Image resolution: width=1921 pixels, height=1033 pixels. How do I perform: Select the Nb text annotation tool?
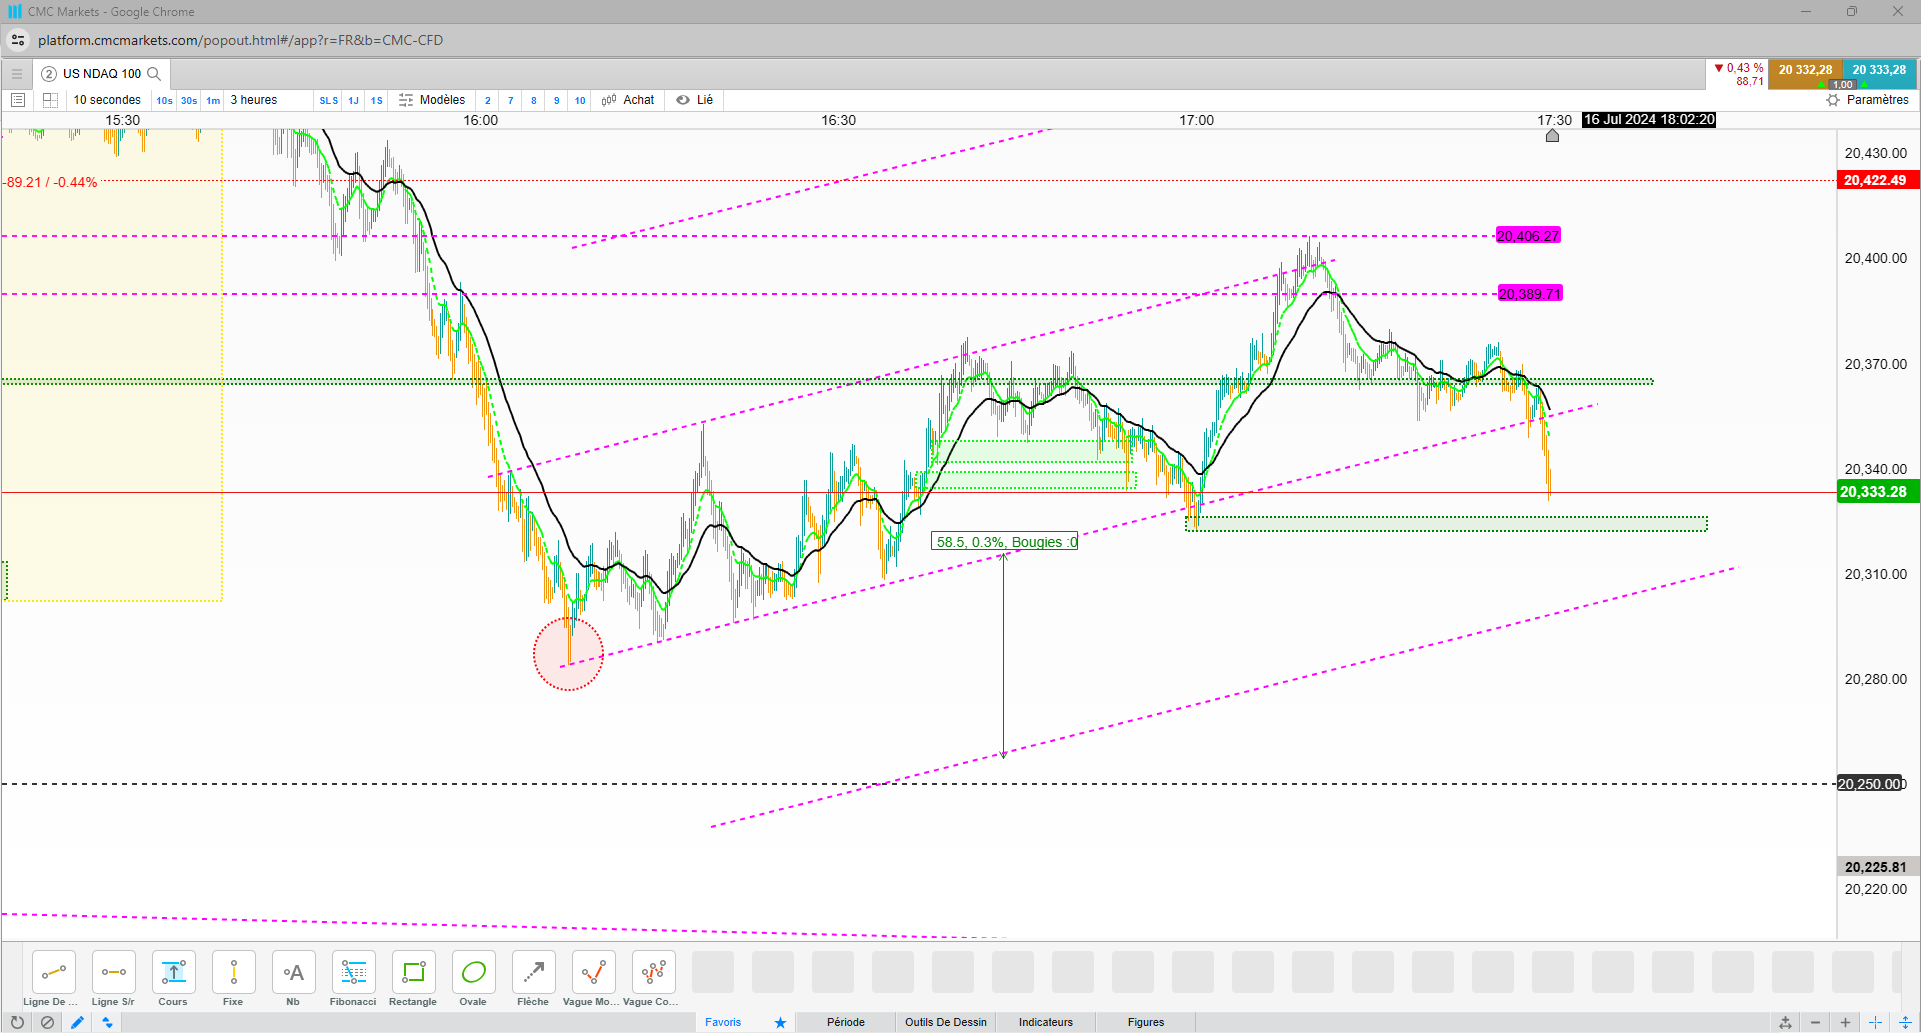coord(293,979)
